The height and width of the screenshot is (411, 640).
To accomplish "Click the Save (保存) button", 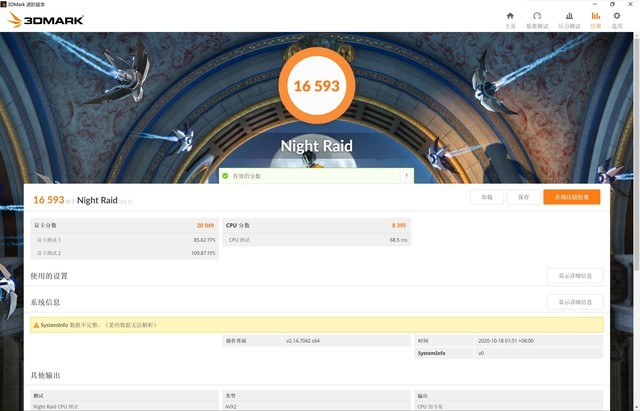I will [x=523, y=197].
